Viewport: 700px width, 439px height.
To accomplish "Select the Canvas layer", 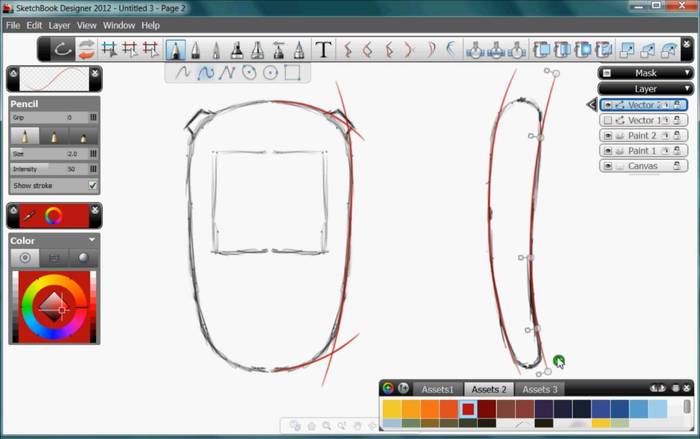I will pos(642,166).
